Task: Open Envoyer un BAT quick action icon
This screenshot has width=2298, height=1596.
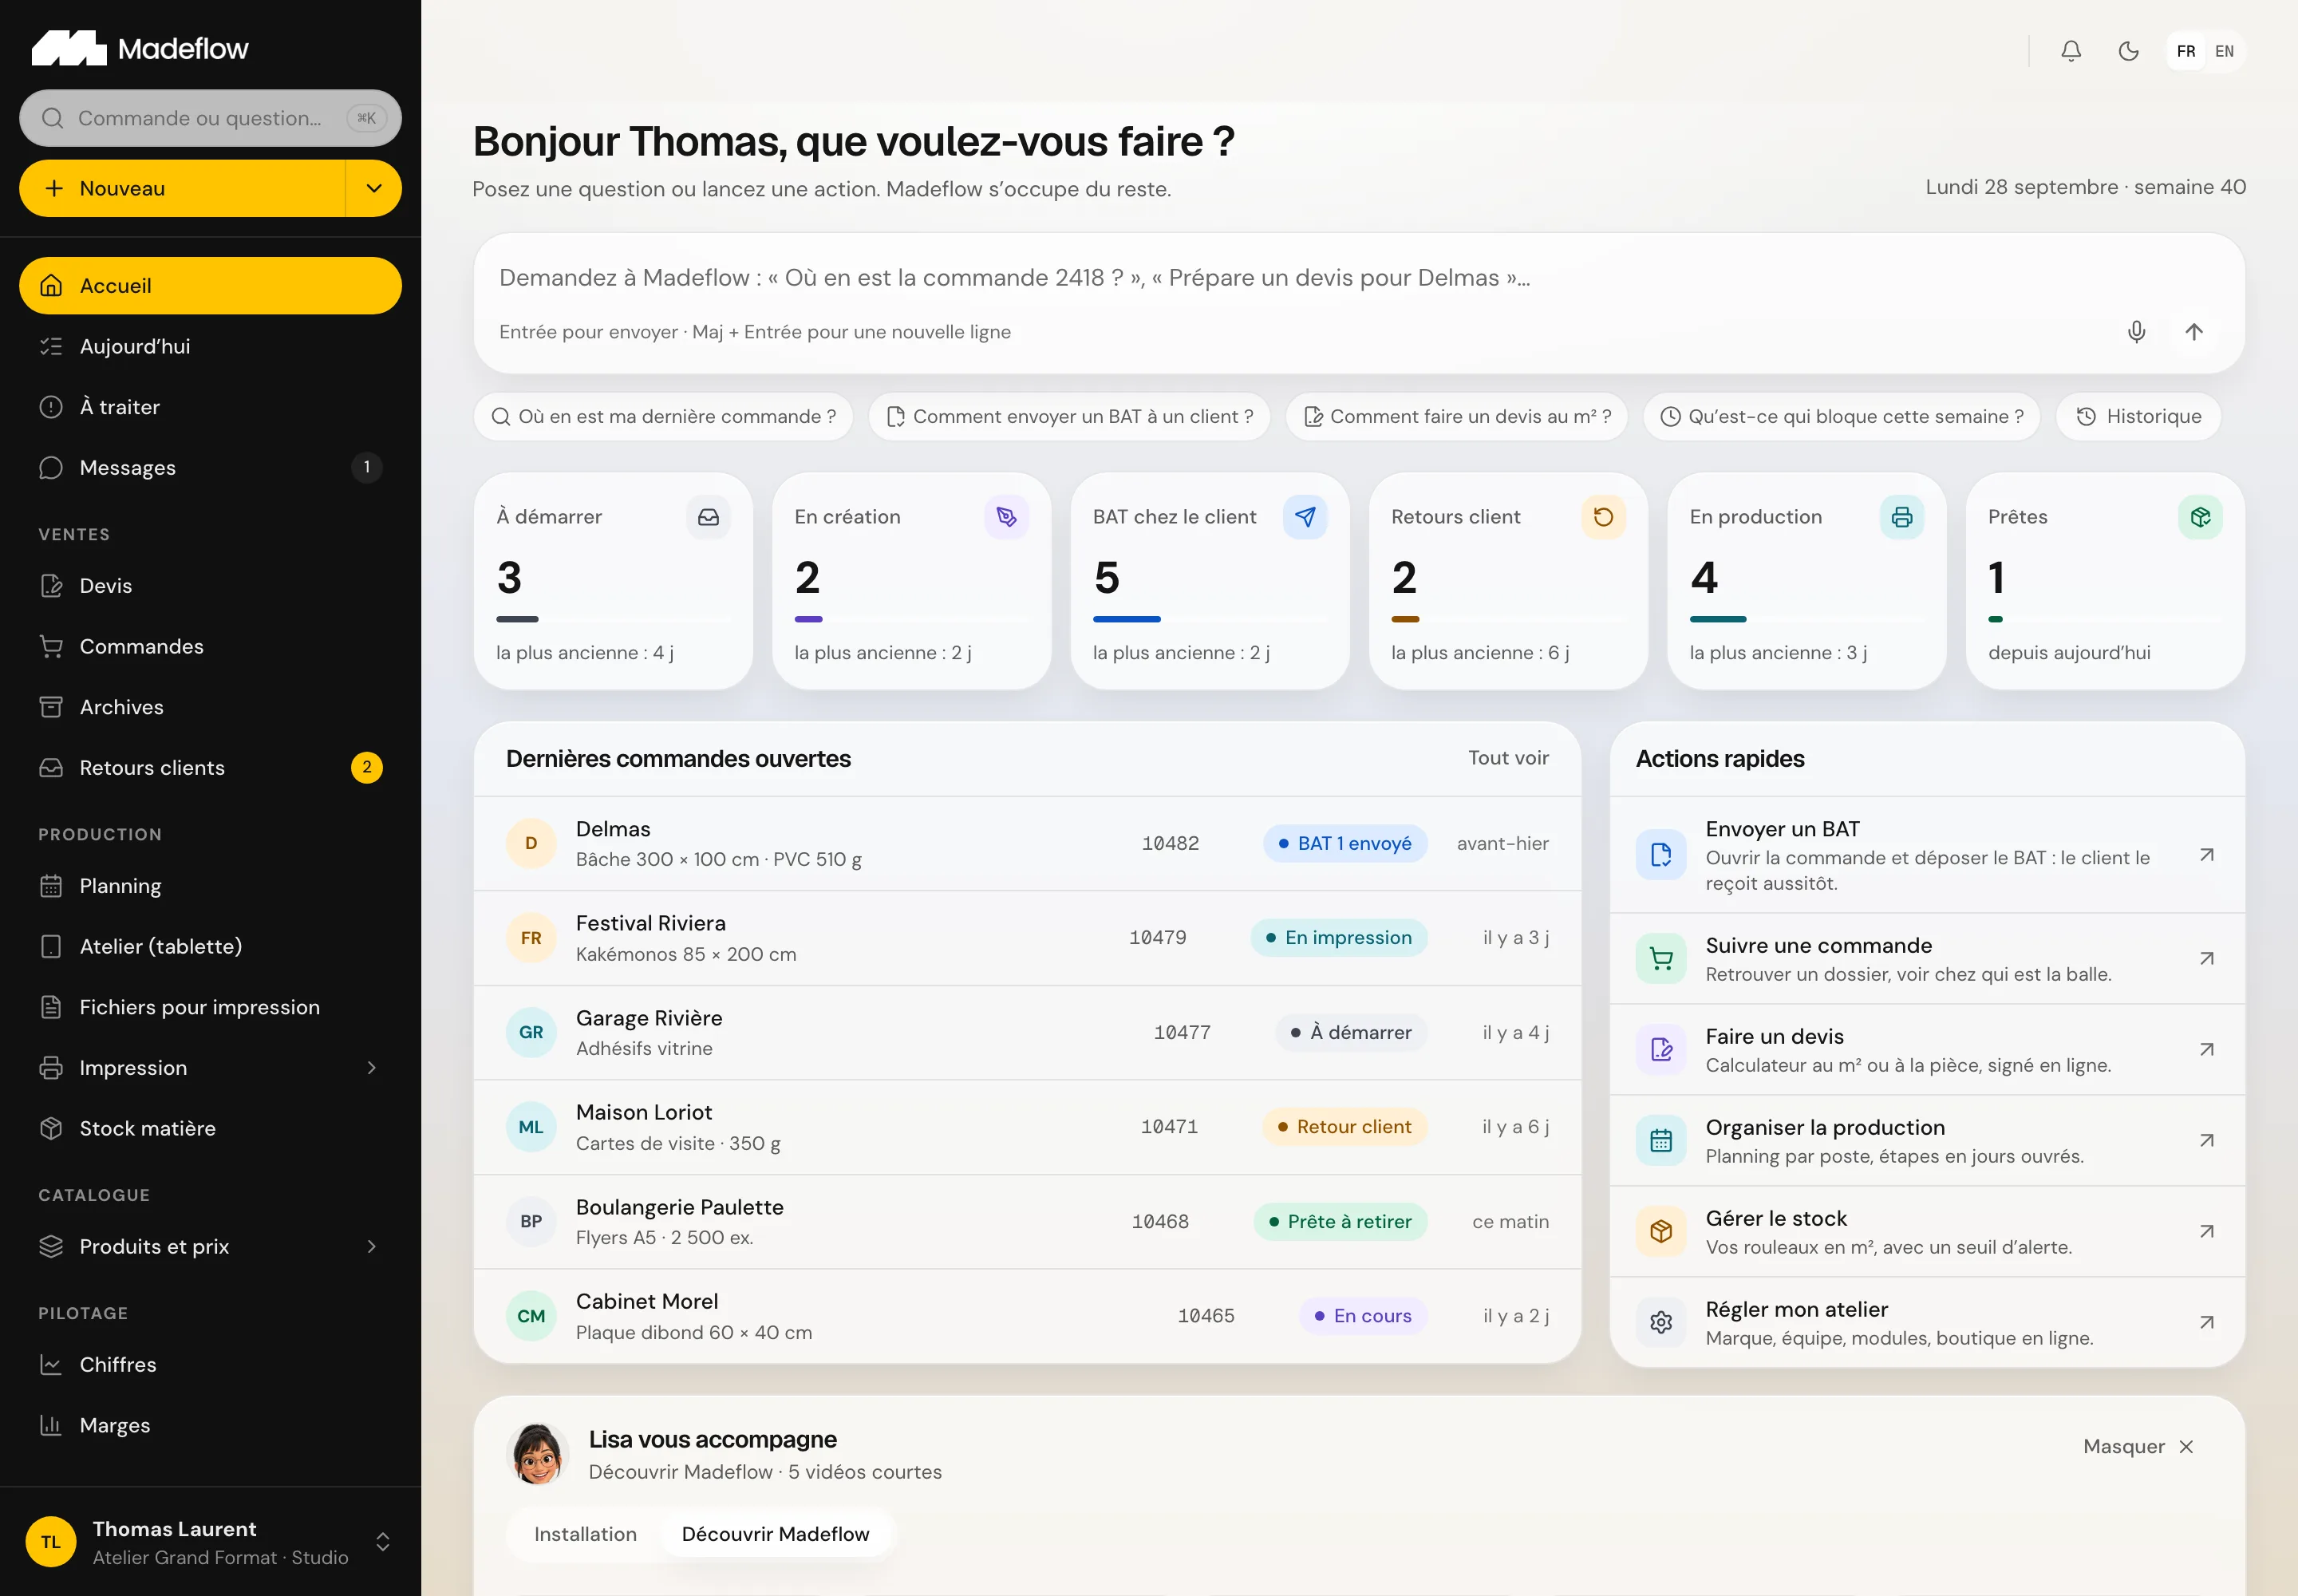Action: click(1661, 855)
